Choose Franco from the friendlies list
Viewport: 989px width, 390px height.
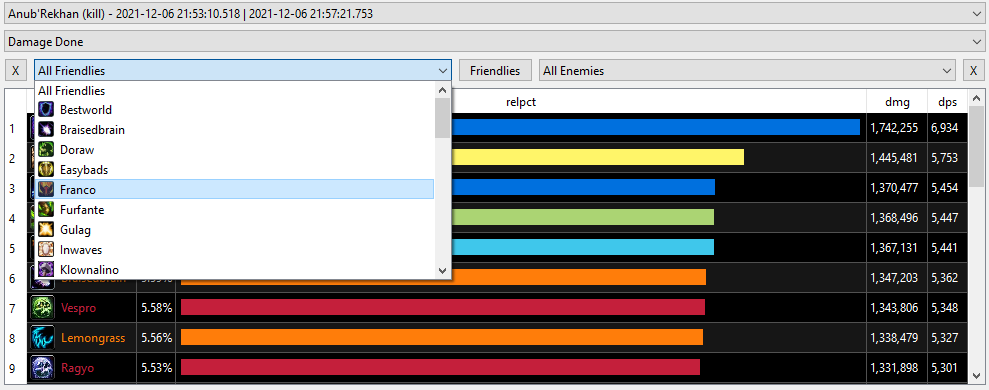(x=235, y=189)
